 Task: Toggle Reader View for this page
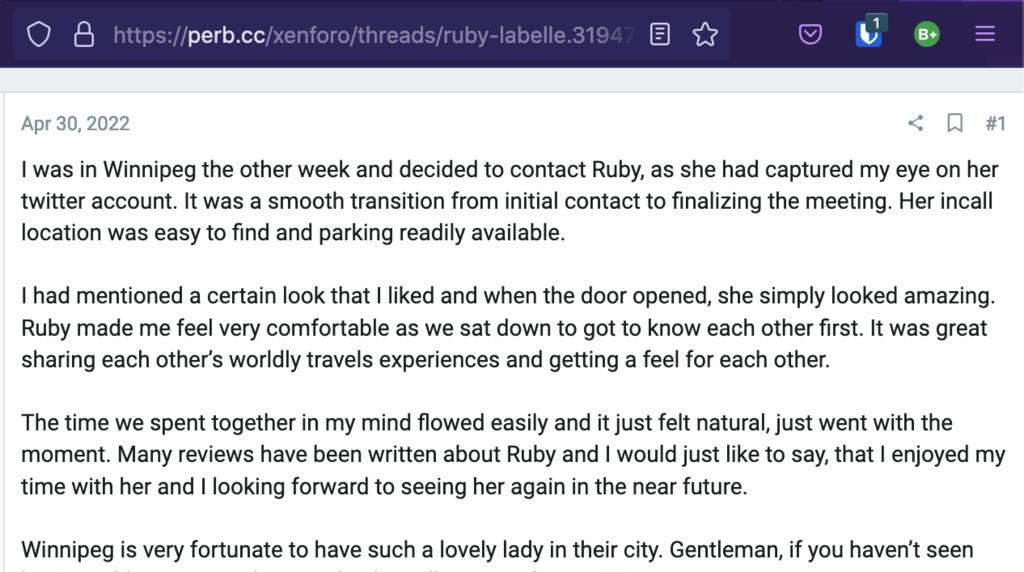coord(660,35)
